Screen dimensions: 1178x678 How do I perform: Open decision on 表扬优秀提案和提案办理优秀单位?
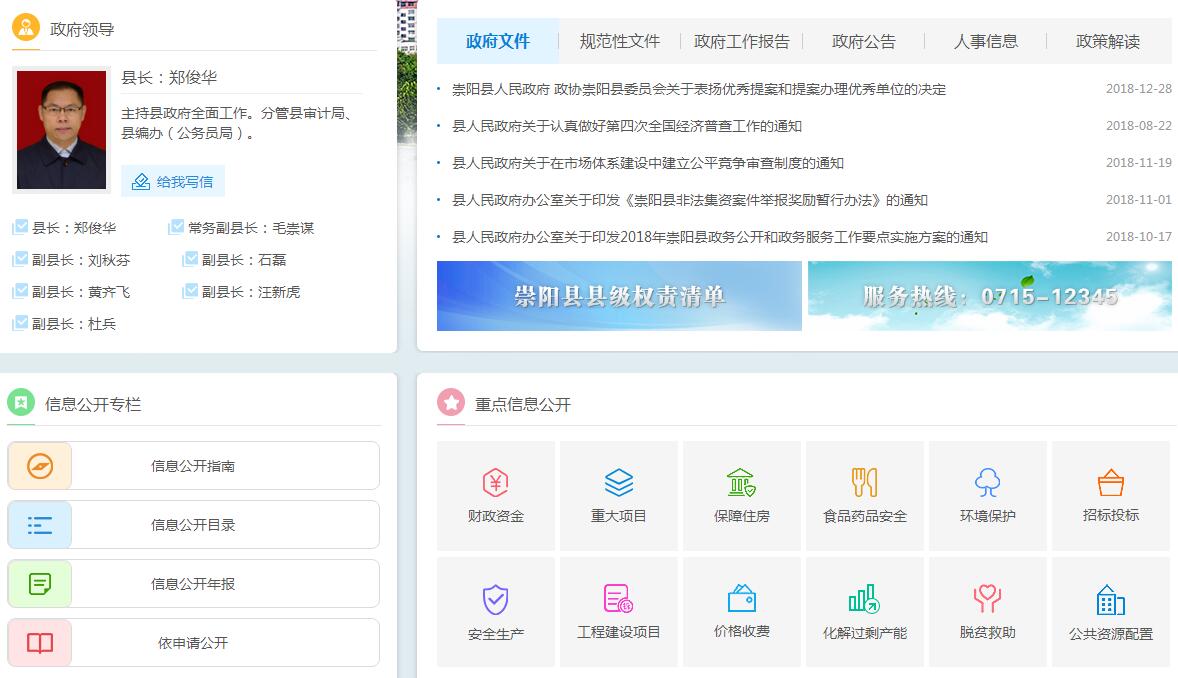point(699,89)
